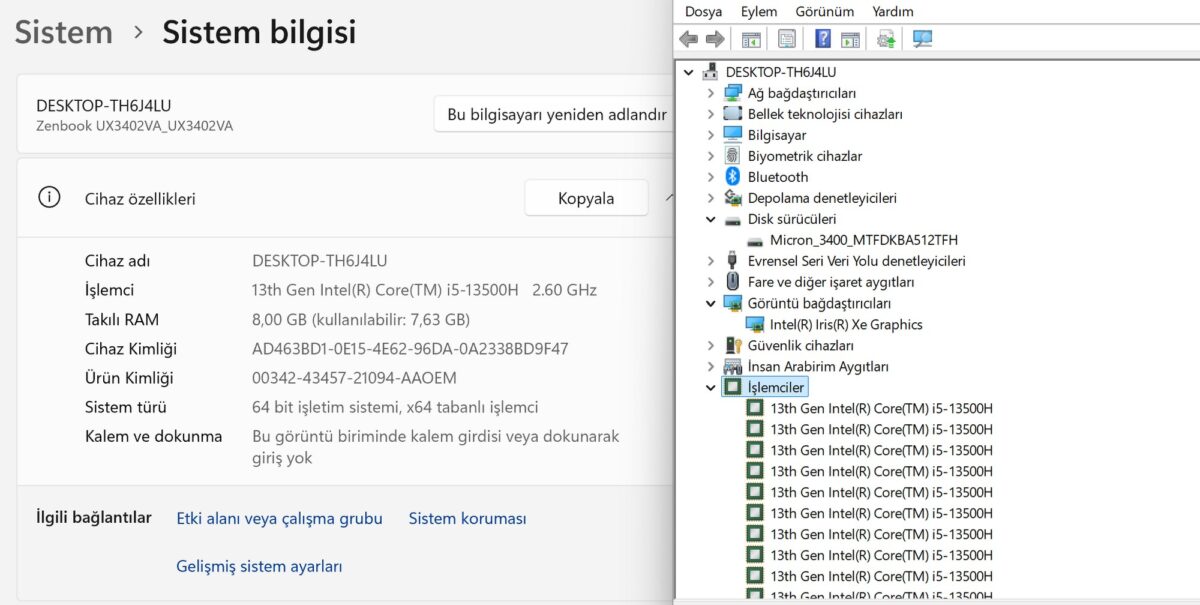Click the Intel Iris Xe Graphics adapter icon
This screenshot has height=605, width=1200.
click(755, 324)
